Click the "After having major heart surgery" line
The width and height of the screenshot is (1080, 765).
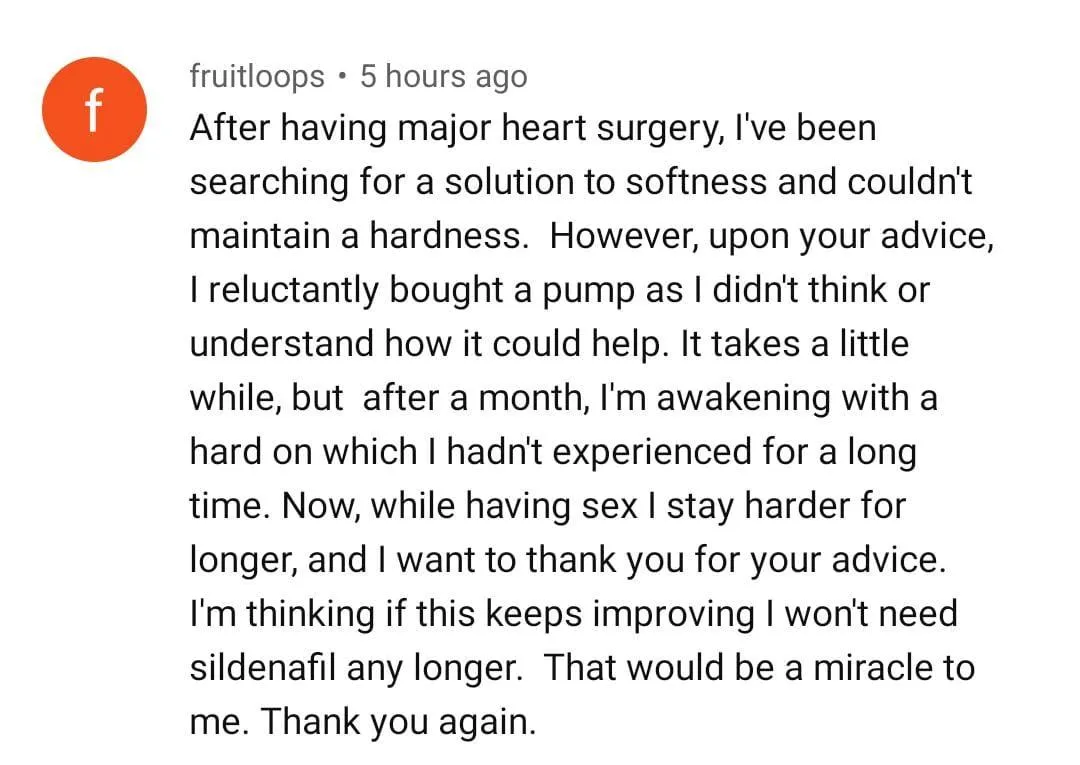532,129
